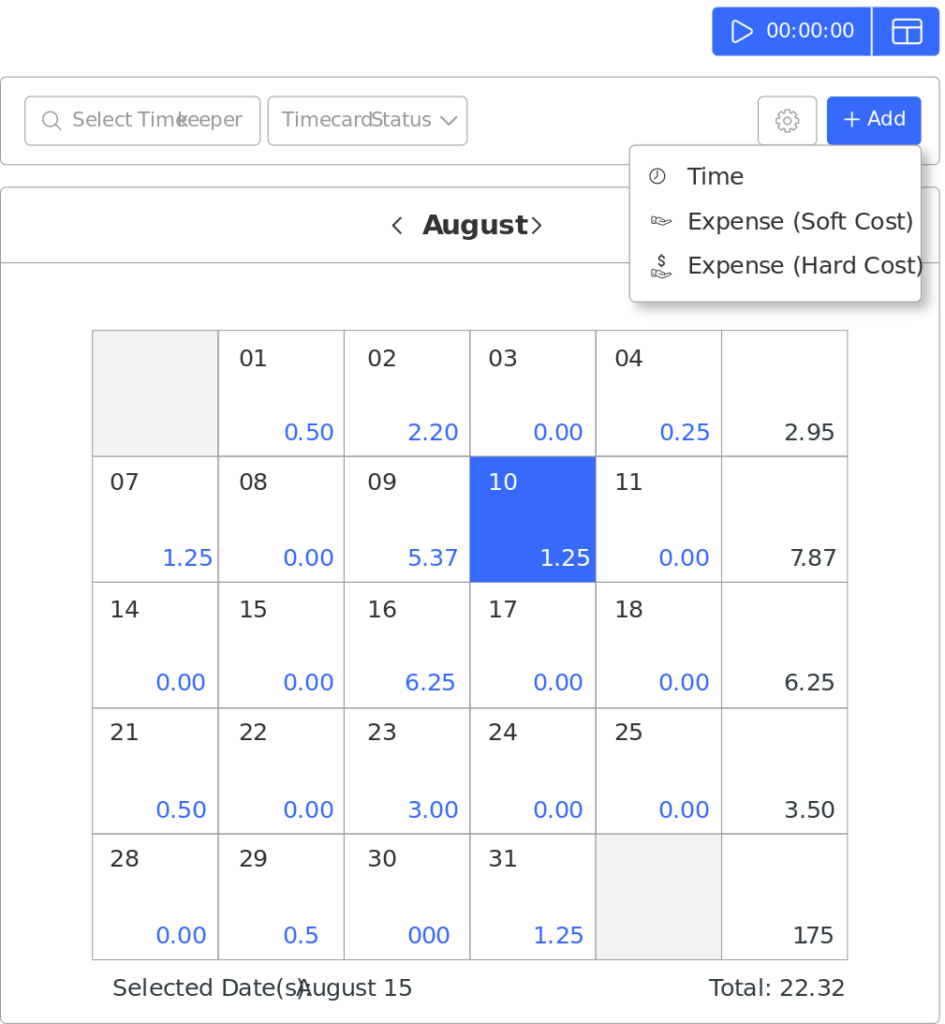
Task: Choose Time from the Add menu
Action: (715, 177)
